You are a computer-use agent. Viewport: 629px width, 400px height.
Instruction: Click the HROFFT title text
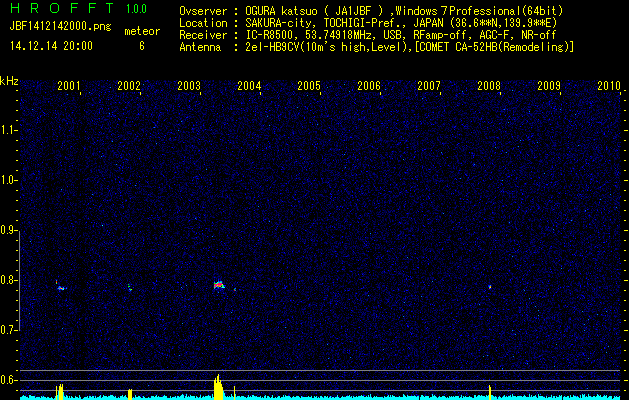pos(62,8)
